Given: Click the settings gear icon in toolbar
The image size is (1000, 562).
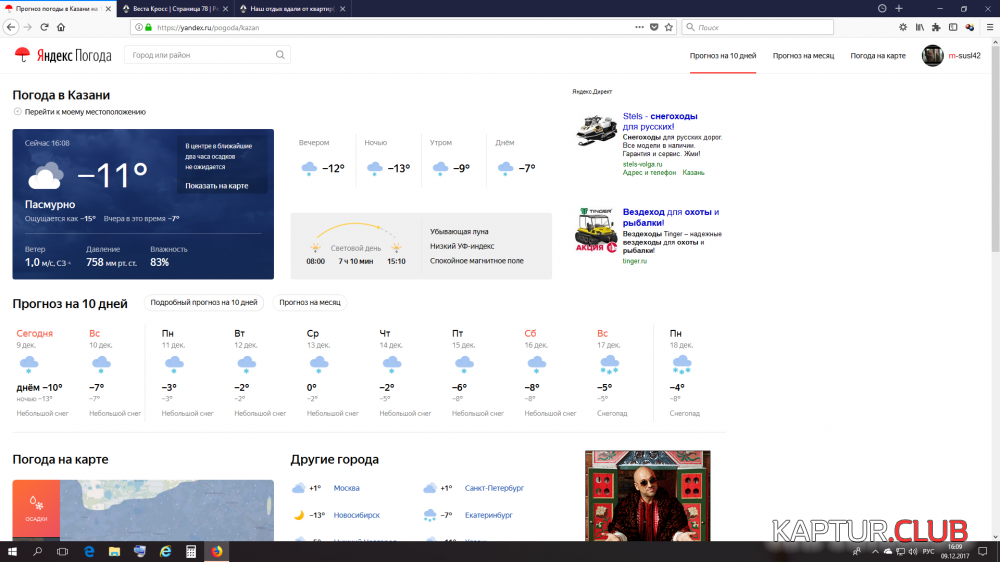Looking at the screenshot, I should pyautogui.click(x=902, y=27).
